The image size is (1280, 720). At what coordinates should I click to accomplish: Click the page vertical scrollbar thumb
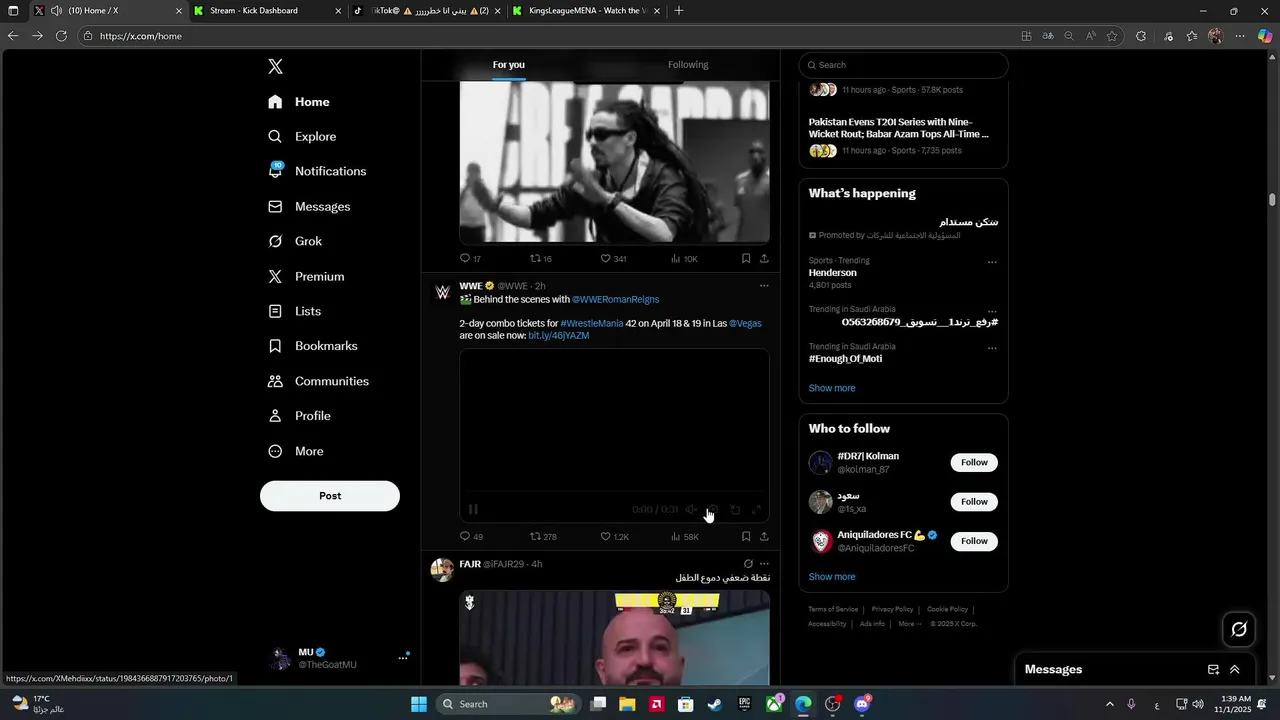tap(1272, 200)
